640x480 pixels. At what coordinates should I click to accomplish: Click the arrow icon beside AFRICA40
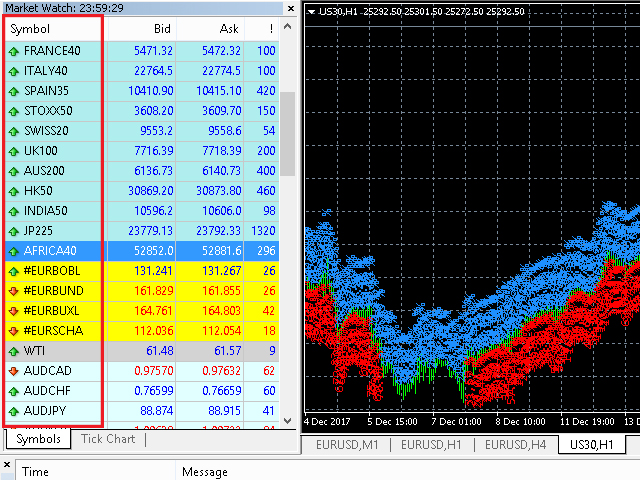(x=14, y=251)
